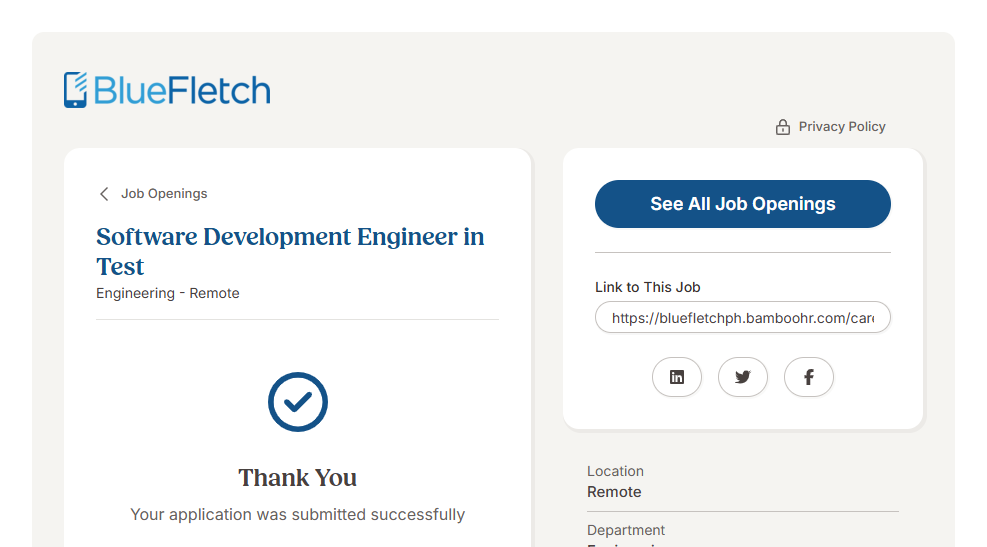This screenshot has width=987, height=547.
Task: Go back via Job Openings text link
Action: click(164, 194)
